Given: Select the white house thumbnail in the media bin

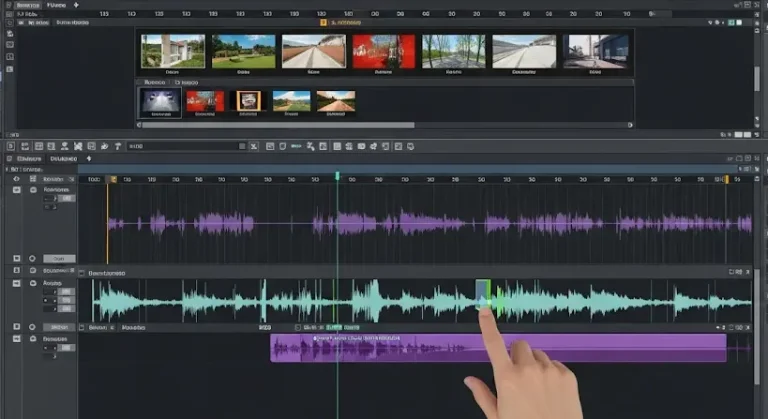Looking at the screenshot, I should tap(173, 51).
